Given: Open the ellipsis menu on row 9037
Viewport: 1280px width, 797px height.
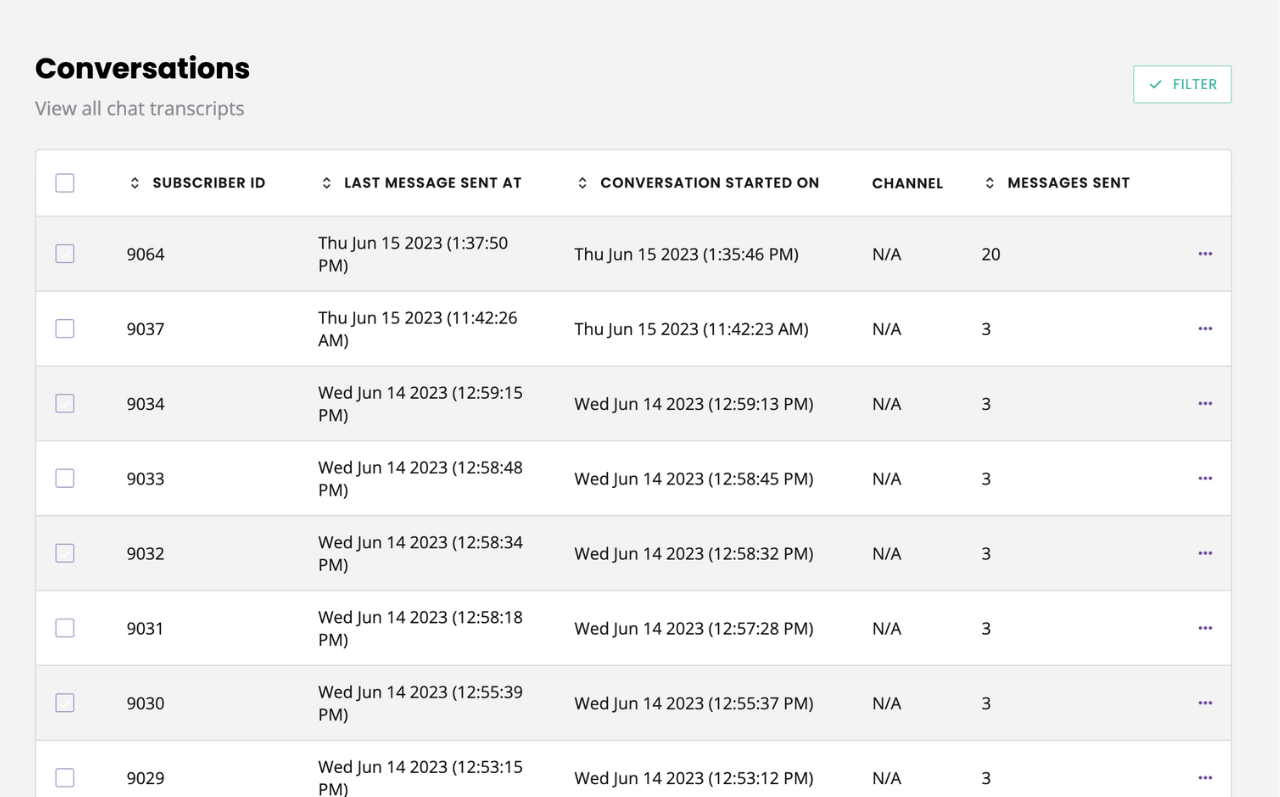Looking at the screenshot, I should pos(1205,328).
